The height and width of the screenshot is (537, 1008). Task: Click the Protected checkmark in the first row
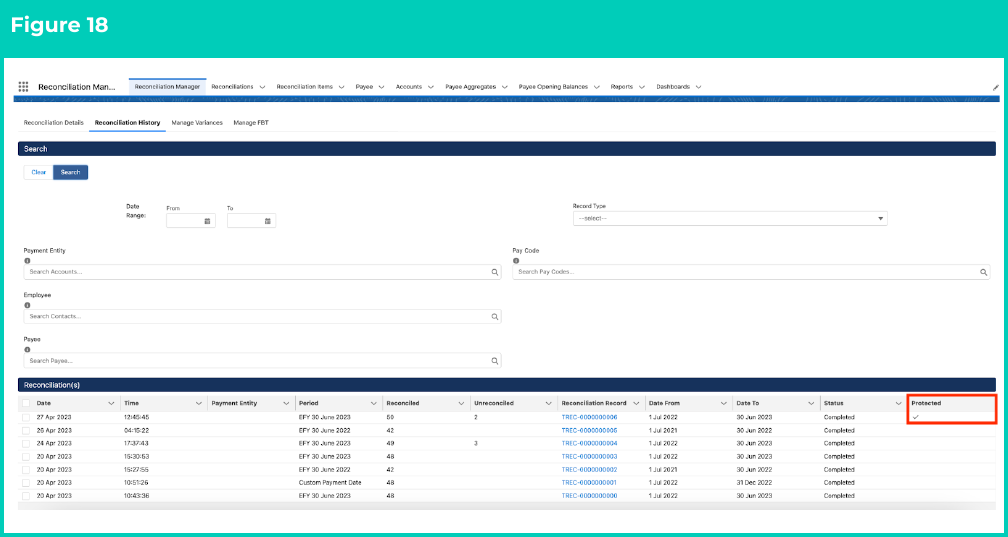915,417
